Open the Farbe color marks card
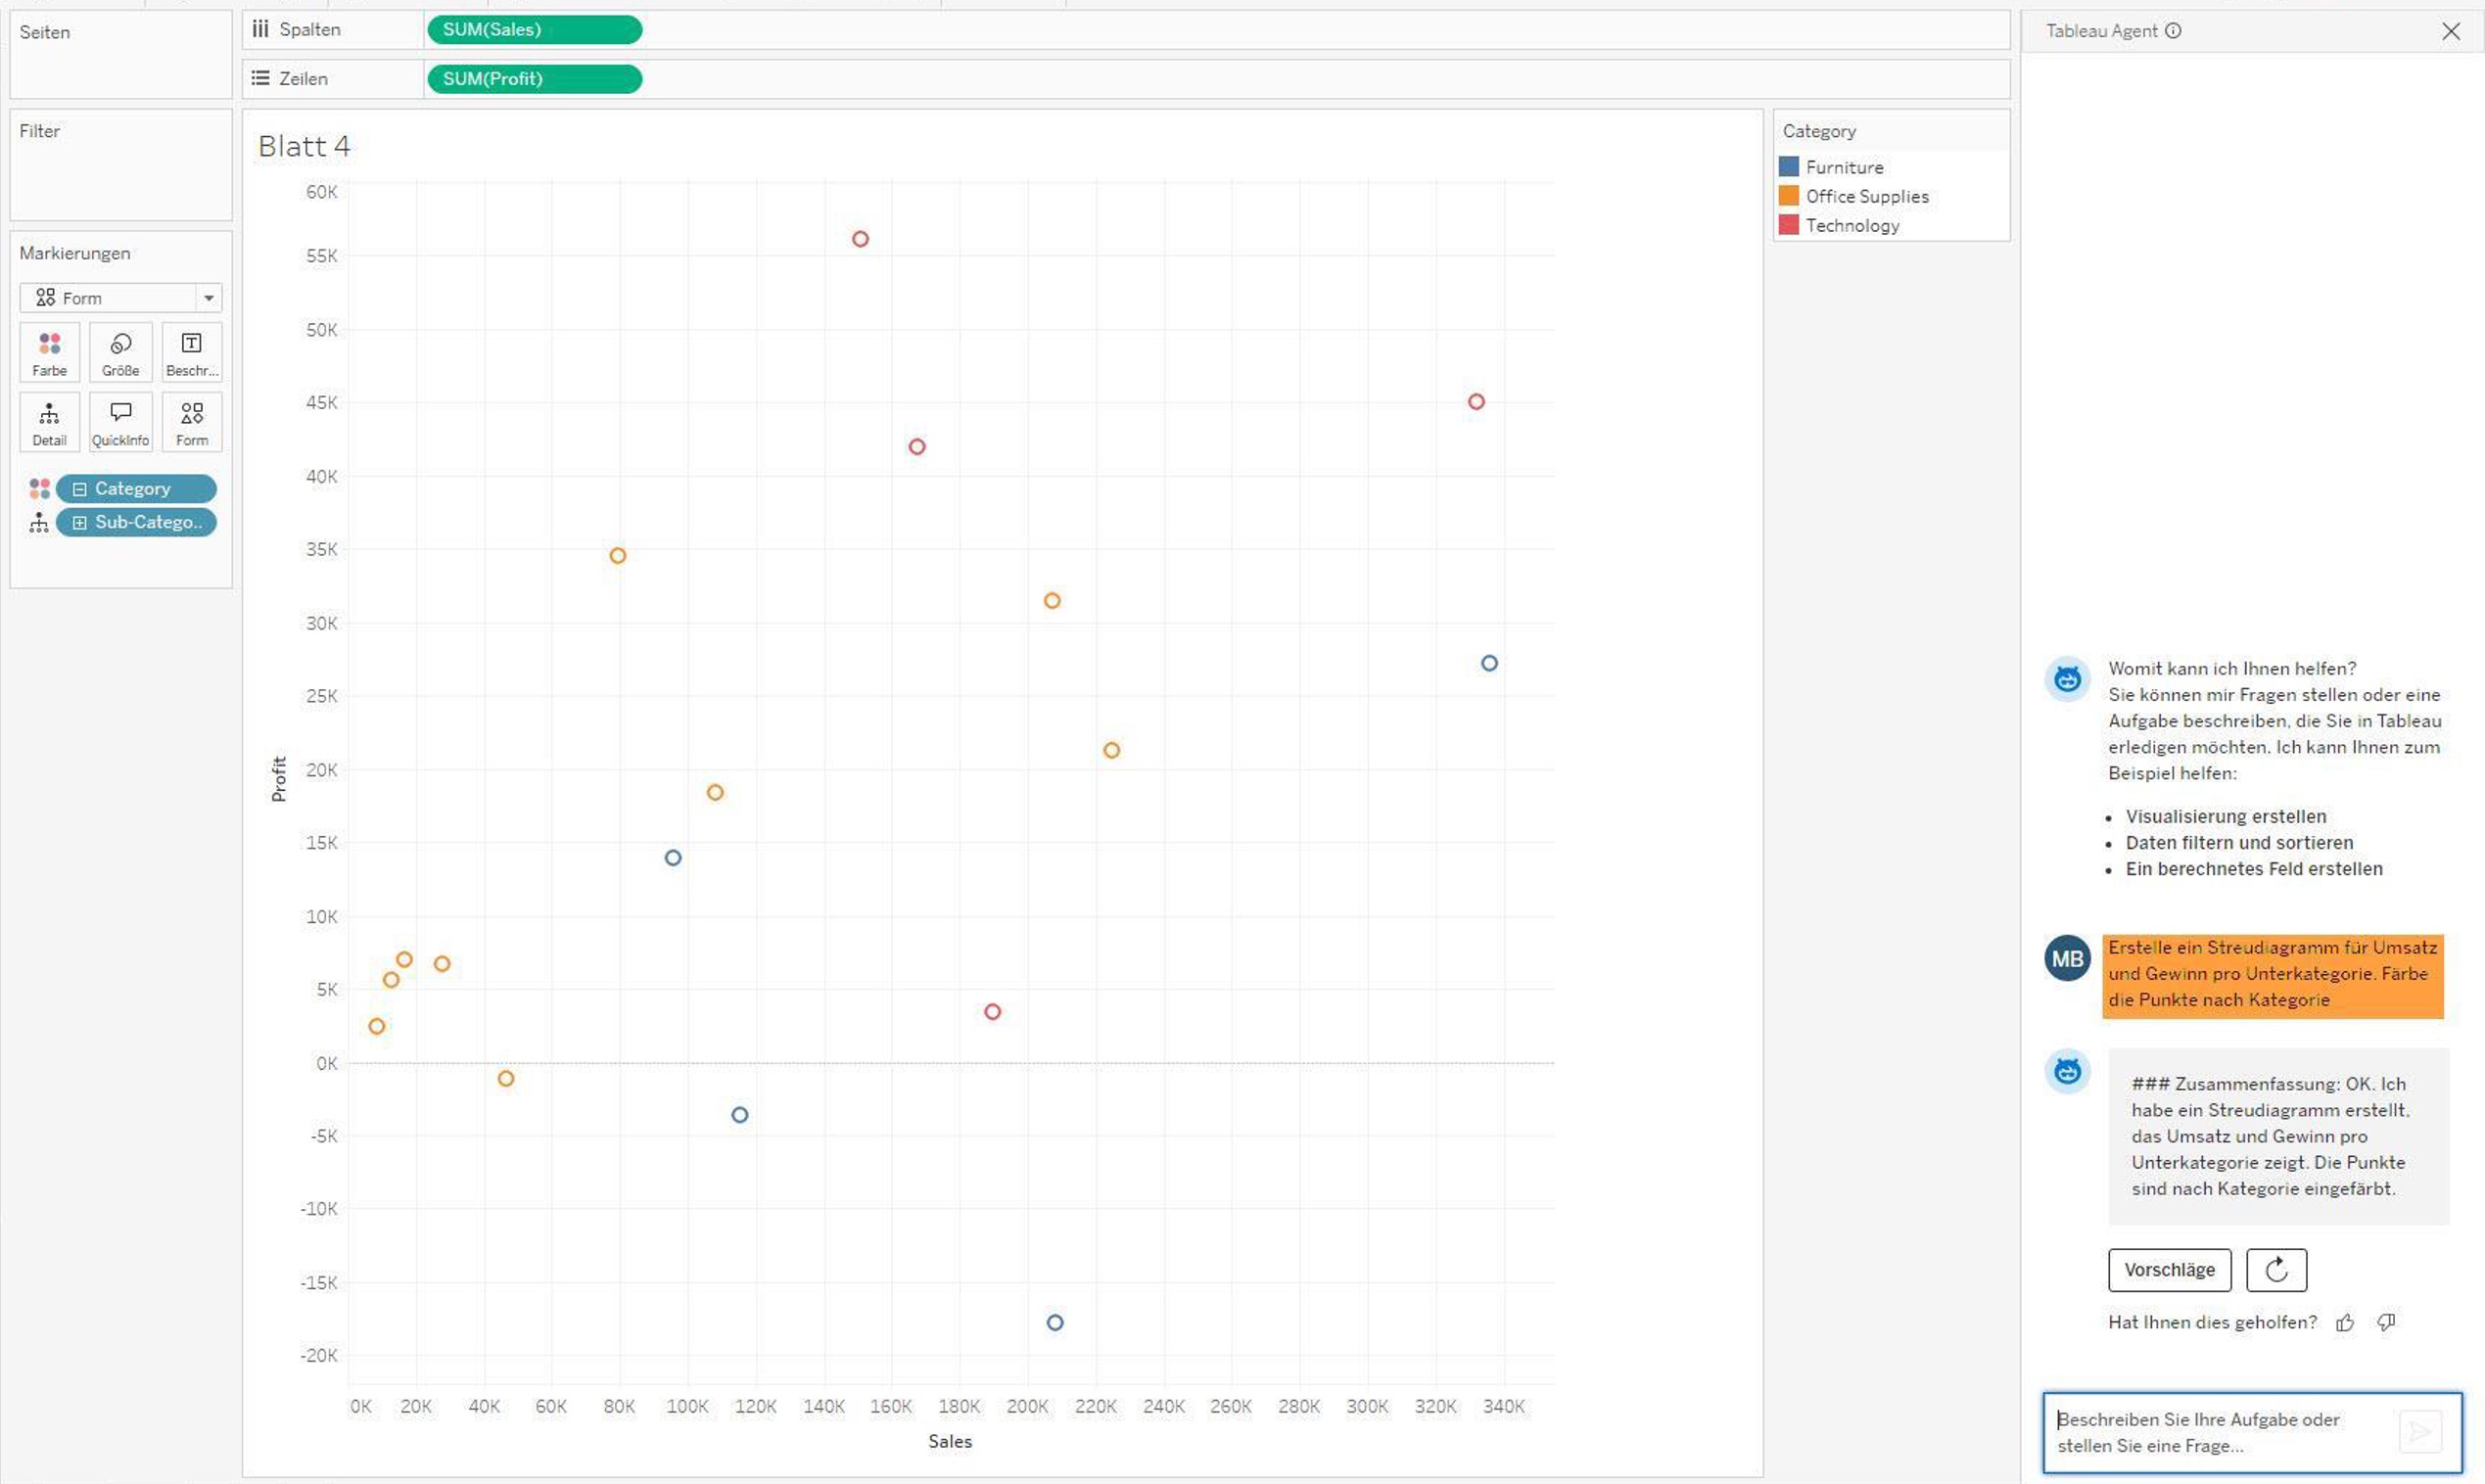The image size is (2485, 1484). [49, 352]
